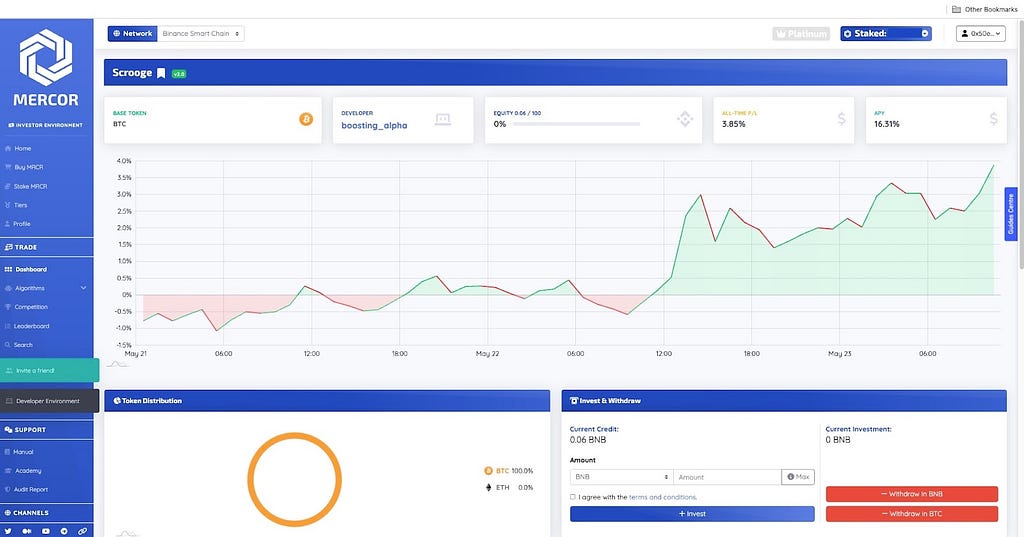Open the Twitter channel icon
Viewport: 1024px width, 537px height.
point(8,531)
